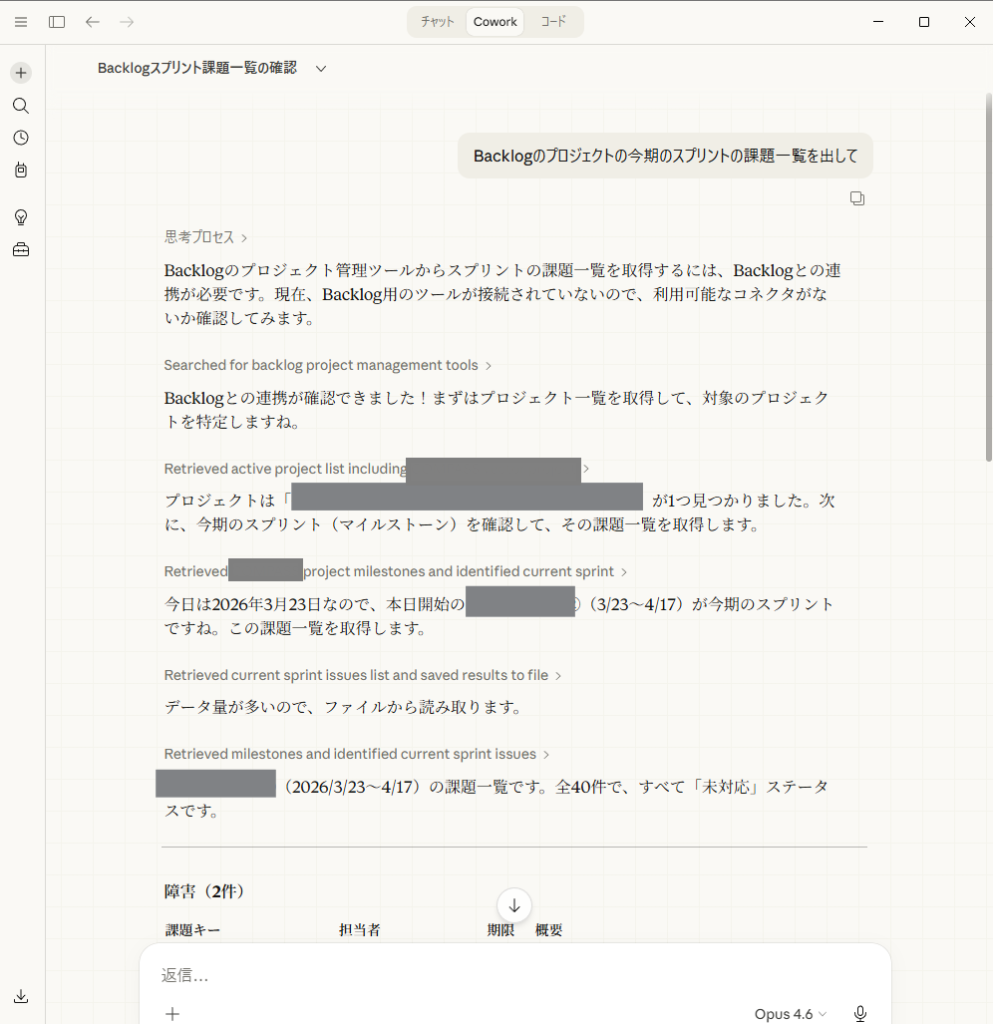Screen dimensions: 993x1024
Task: Open the toolbox briefcase icon in sidebar
Action: pyautogui.click(x=21, y=250)
